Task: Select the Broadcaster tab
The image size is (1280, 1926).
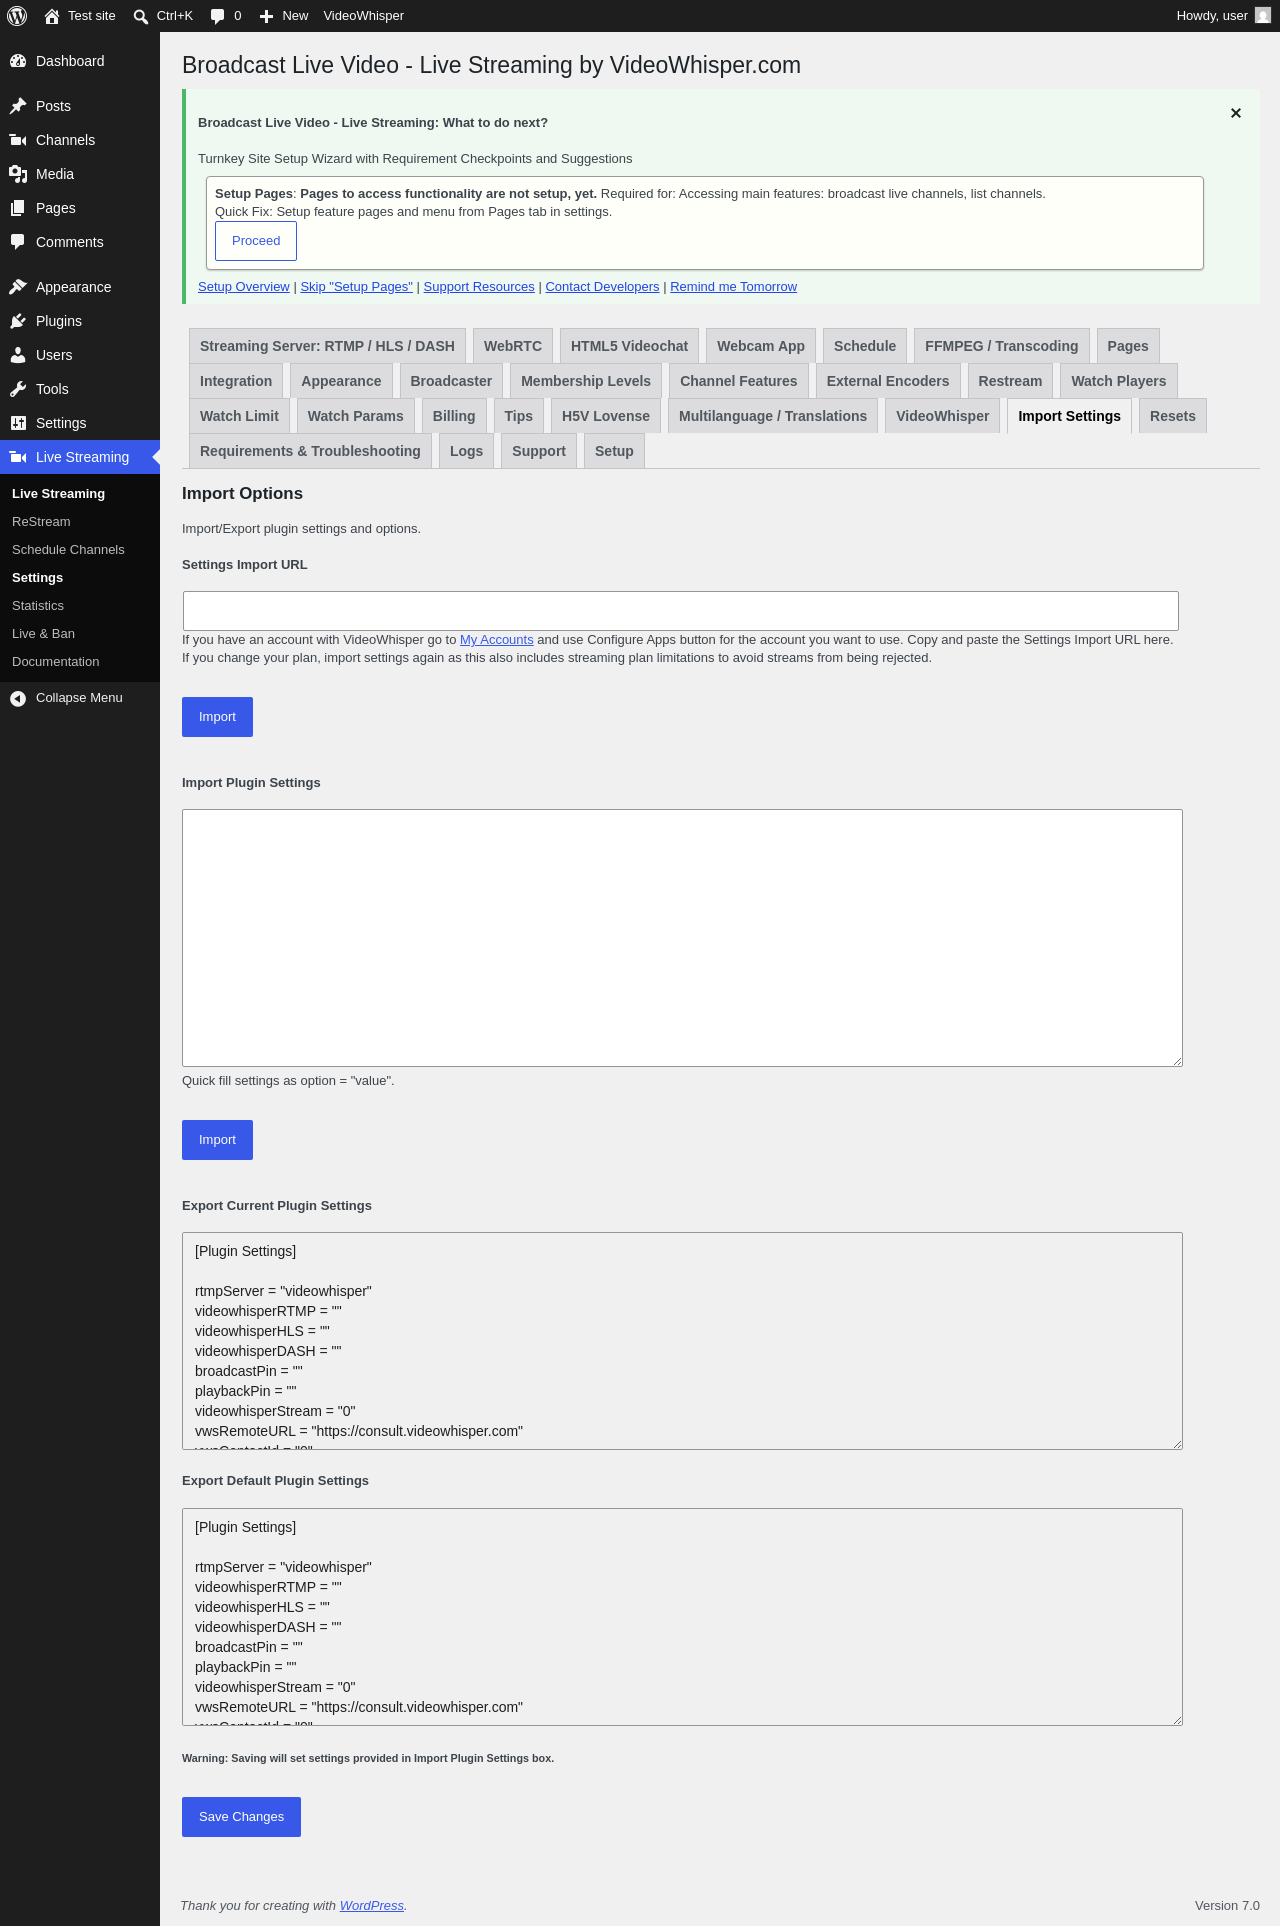Action: [451, 381]
